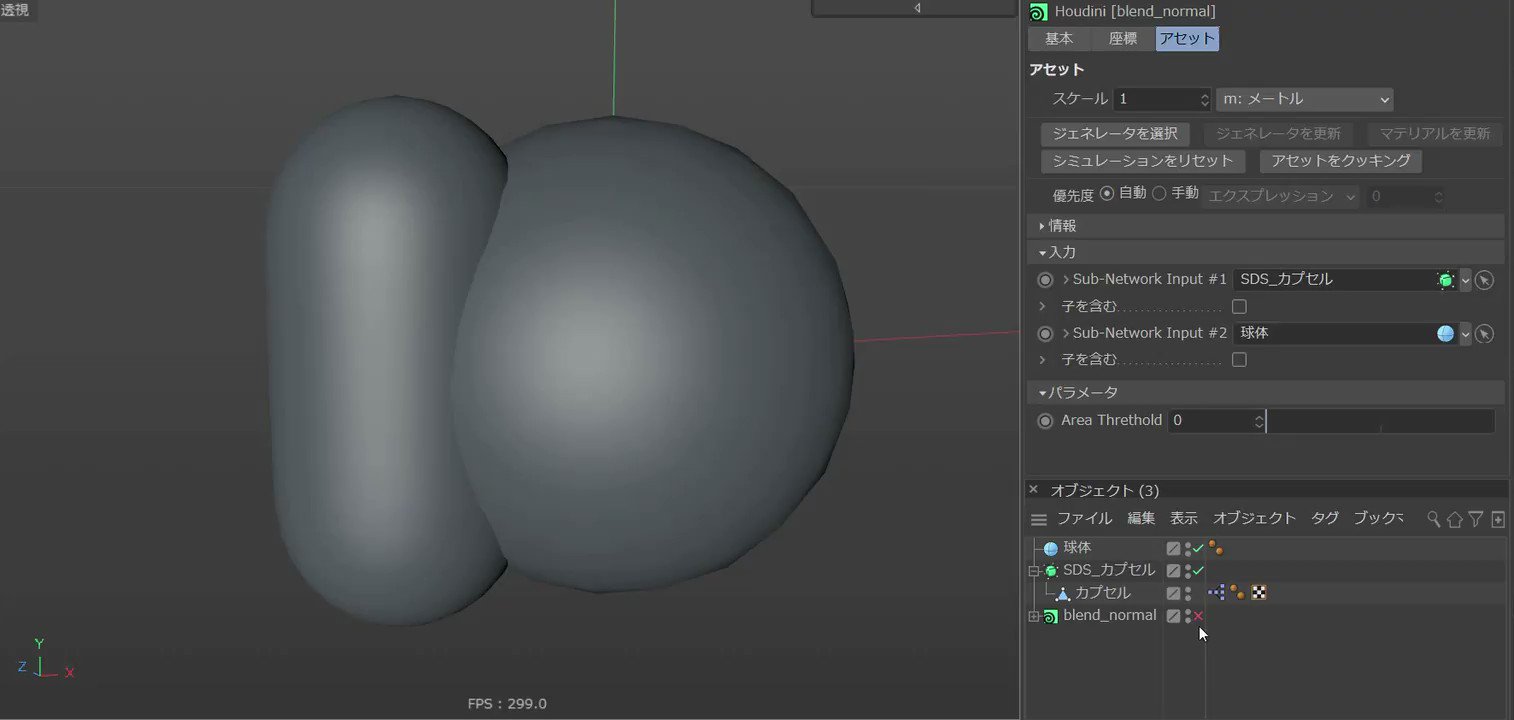Viewport: 1514px width, 720px height.
Task: Toggle visibility dots on blend_normal row
Action: [1188, 616]
